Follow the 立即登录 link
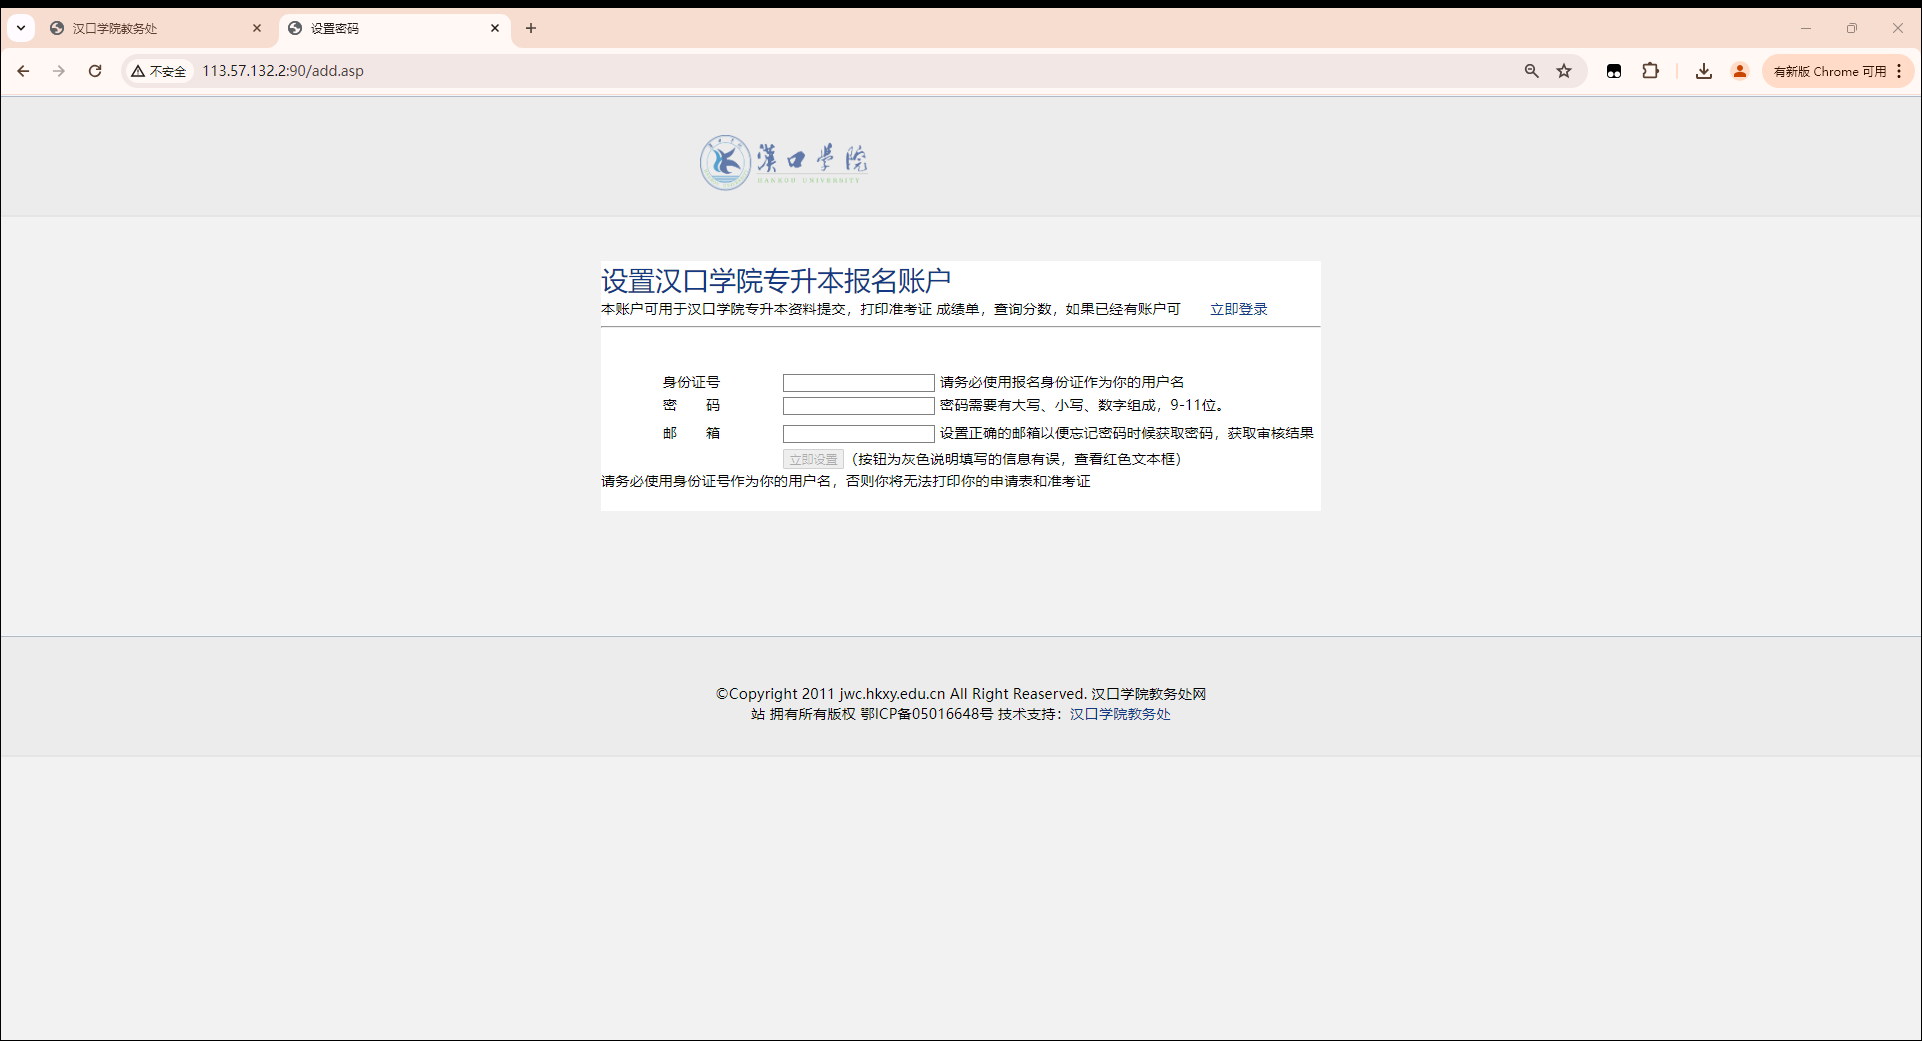The height and width of the screenshot is (1041, 1922). (1238, 309)
